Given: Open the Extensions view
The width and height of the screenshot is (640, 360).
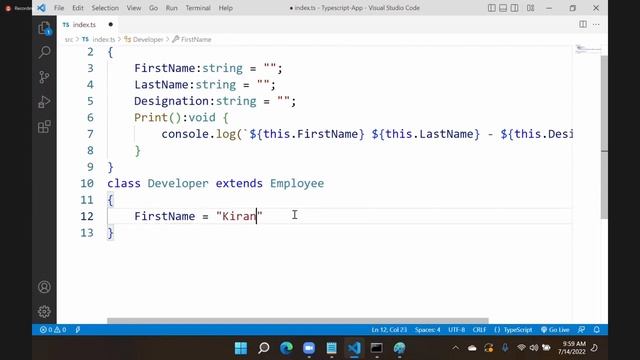Looking at the screenshot, I should [x=44, y=127].
